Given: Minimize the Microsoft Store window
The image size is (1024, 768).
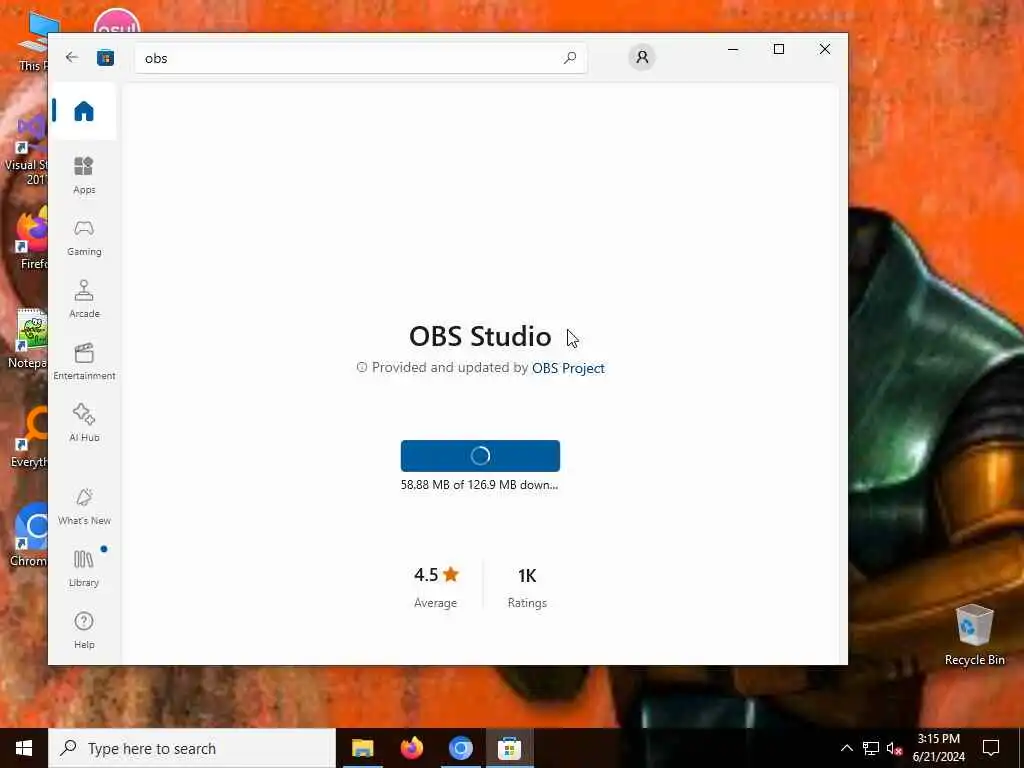Looking at the screenshot, I should tap(733, 49).
